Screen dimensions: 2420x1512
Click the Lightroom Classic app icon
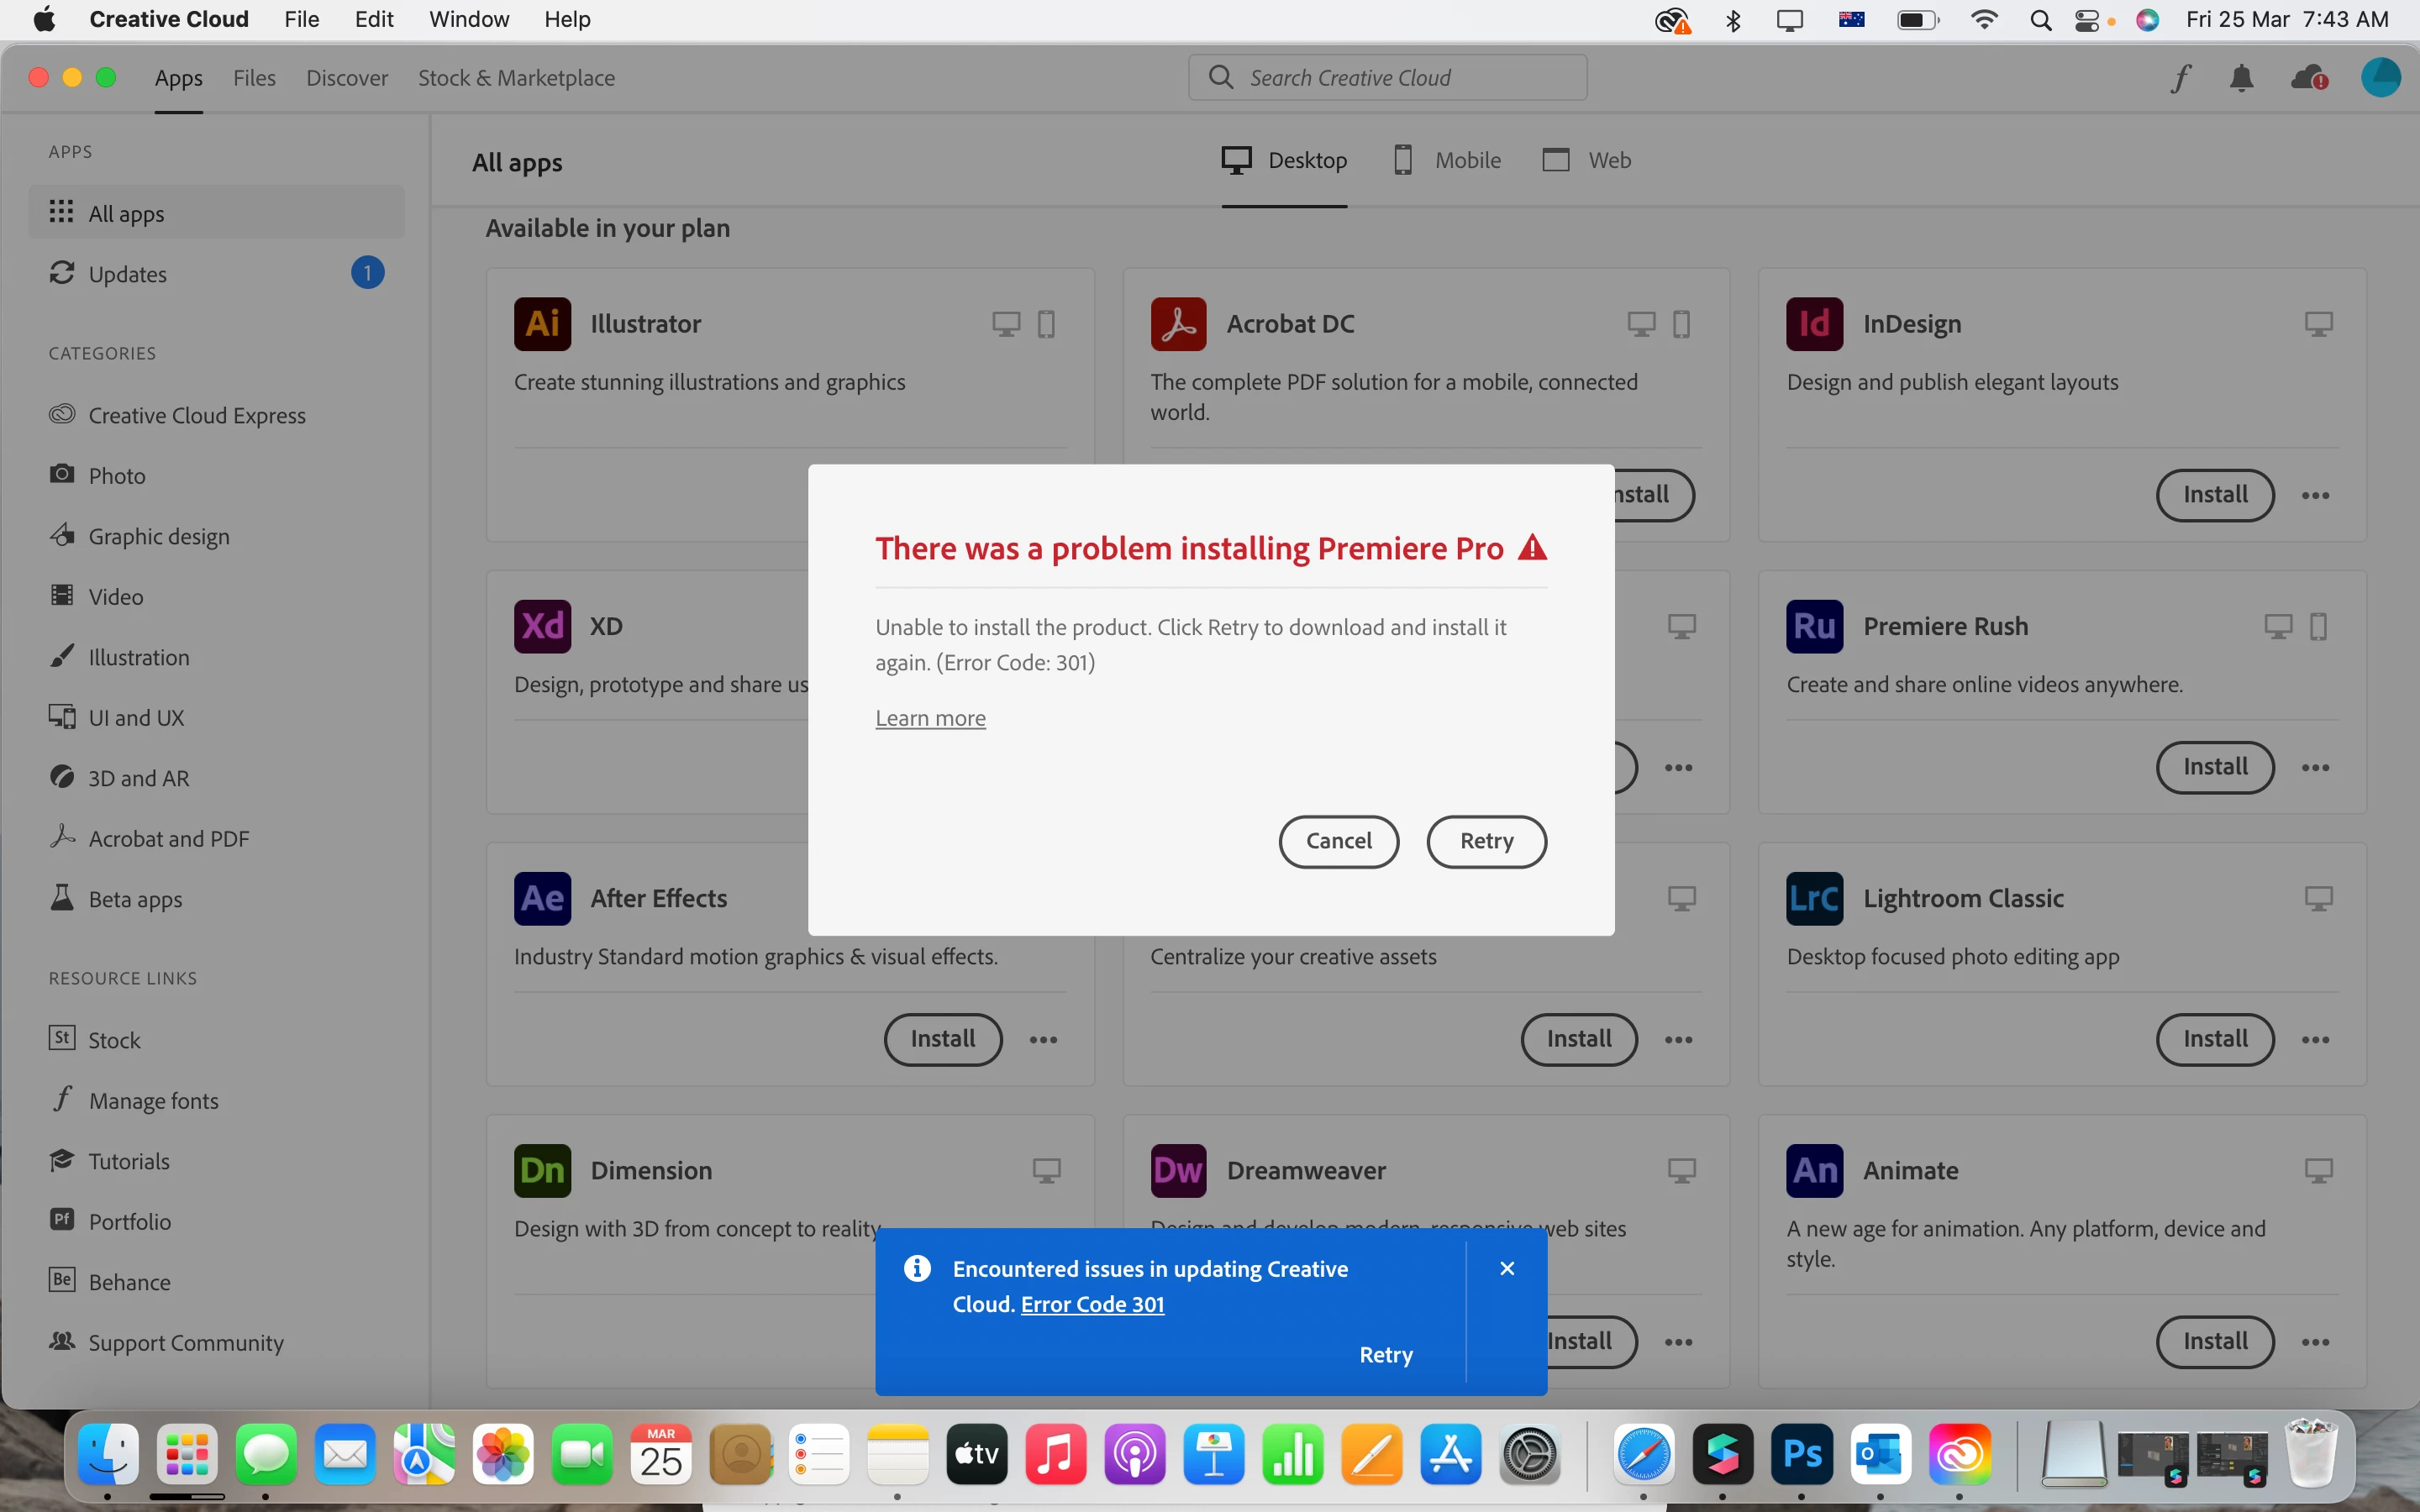[x=1814, y=898]
